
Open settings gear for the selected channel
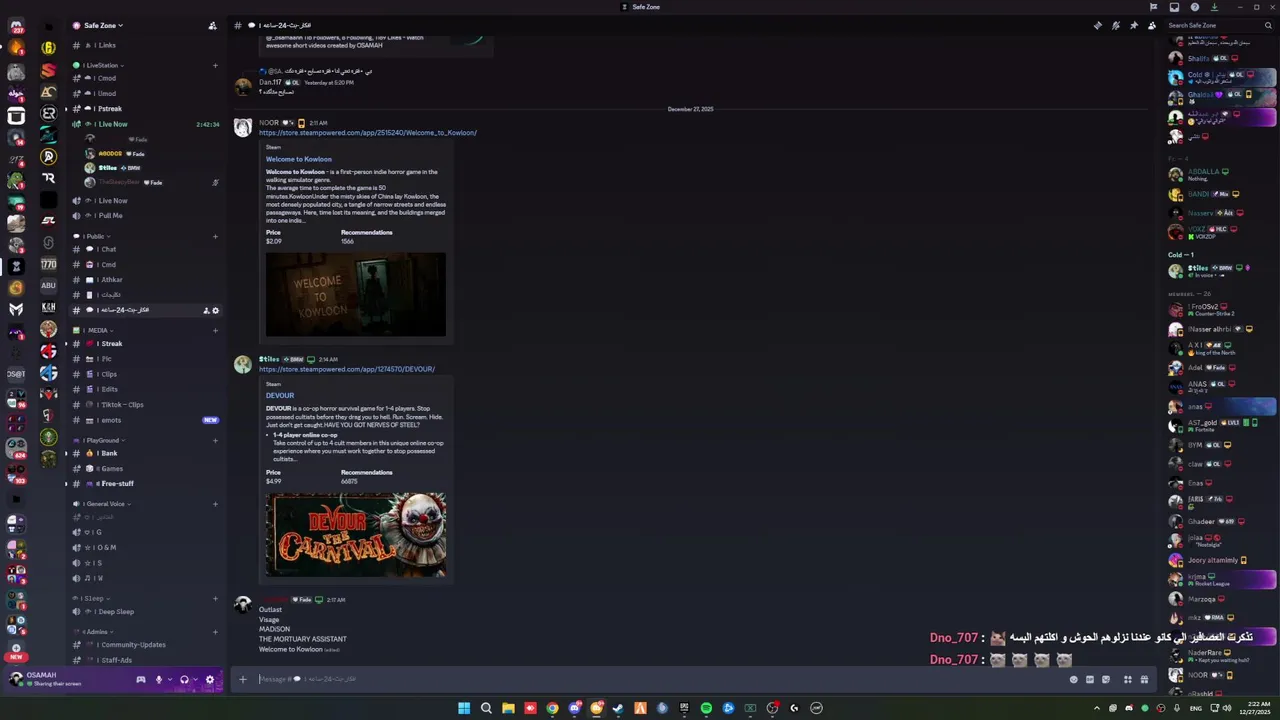(215, 310)
